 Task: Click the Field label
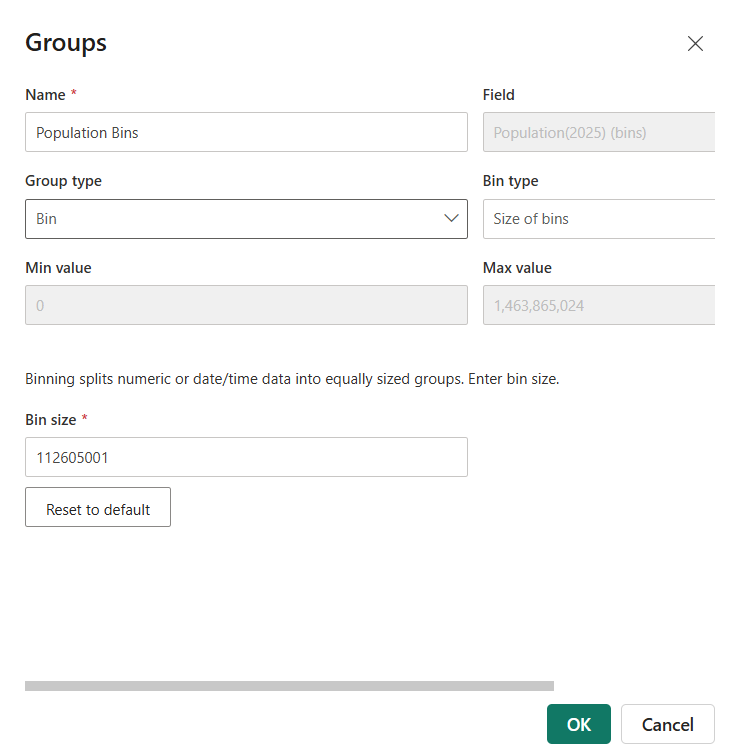[499, 95]
